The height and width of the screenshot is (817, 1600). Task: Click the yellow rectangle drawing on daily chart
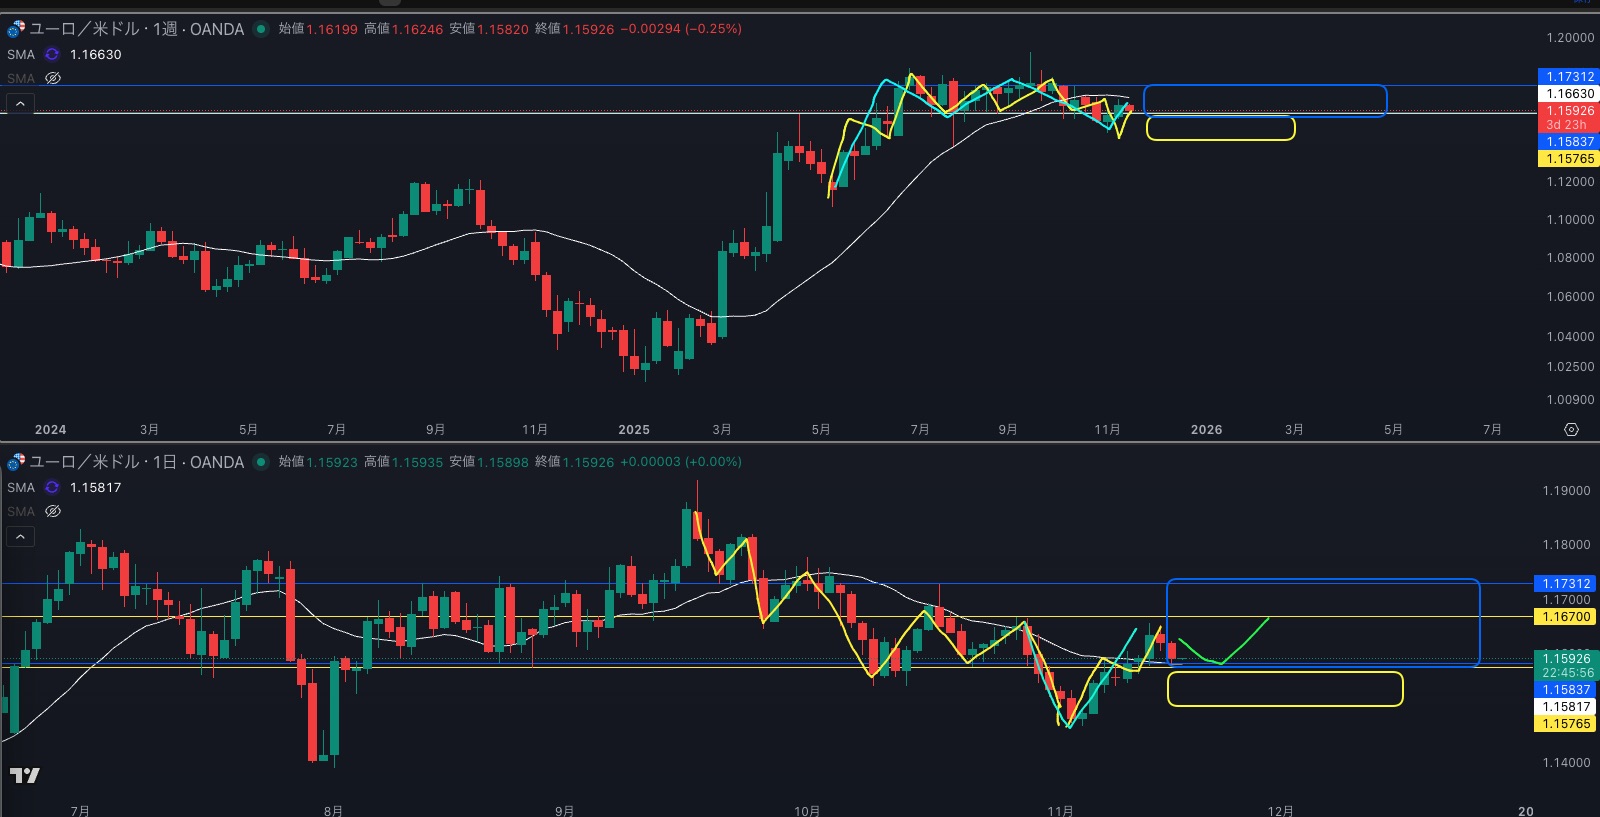click(1284, 673)
